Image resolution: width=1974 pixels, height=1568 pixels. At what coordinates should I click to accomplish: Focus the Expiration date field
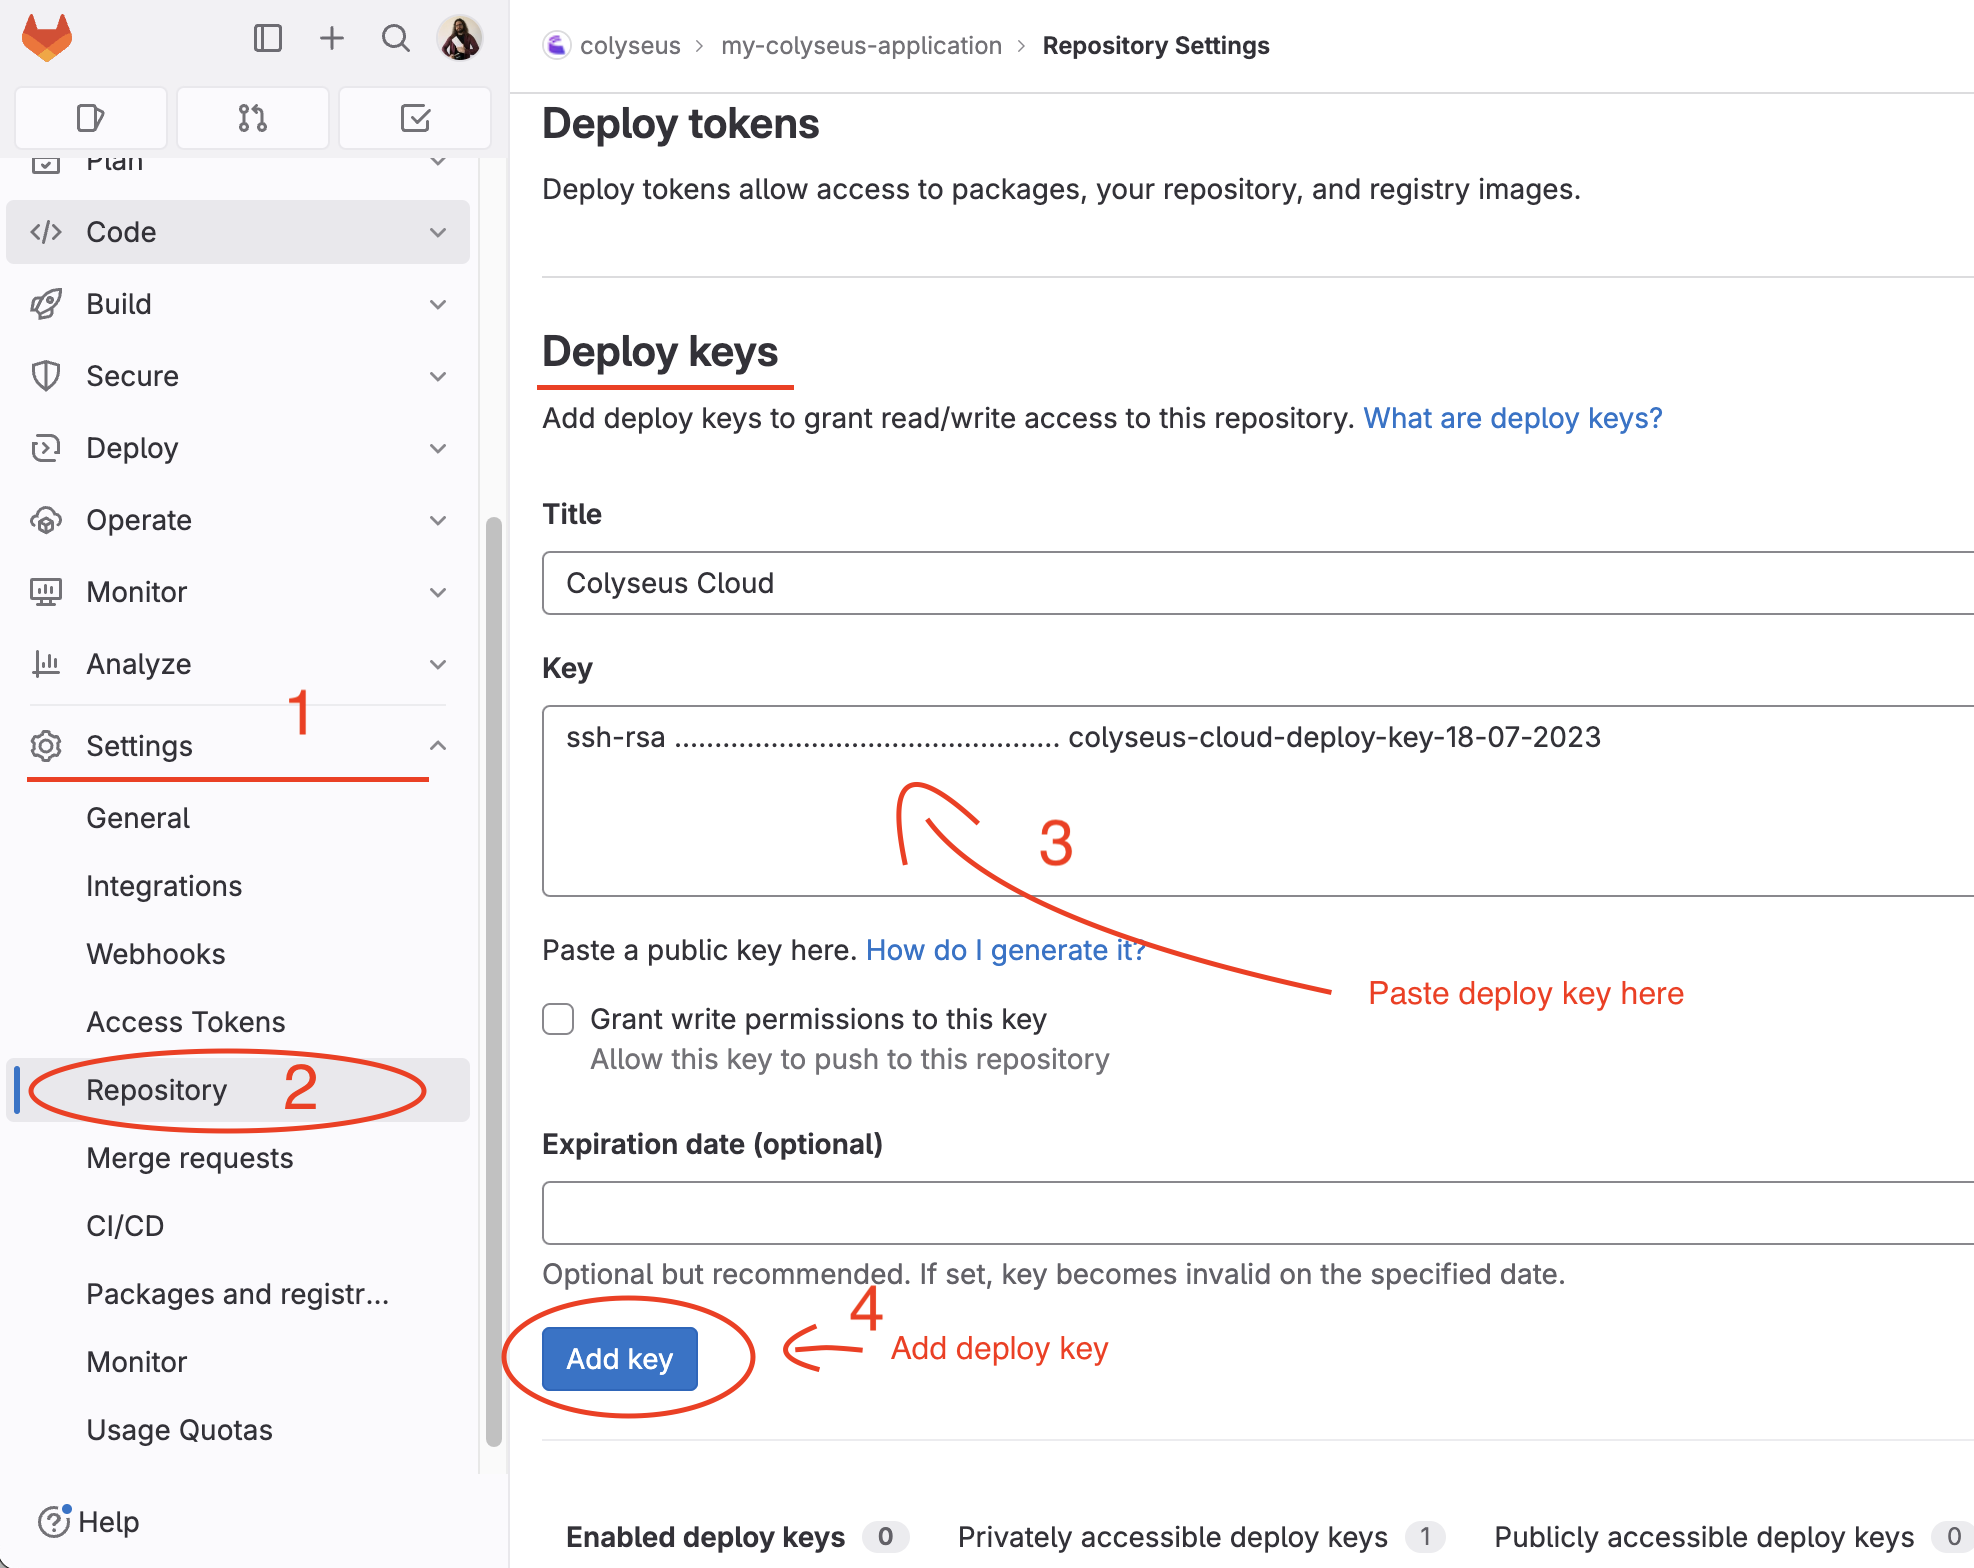(x=1258, y=1213)
